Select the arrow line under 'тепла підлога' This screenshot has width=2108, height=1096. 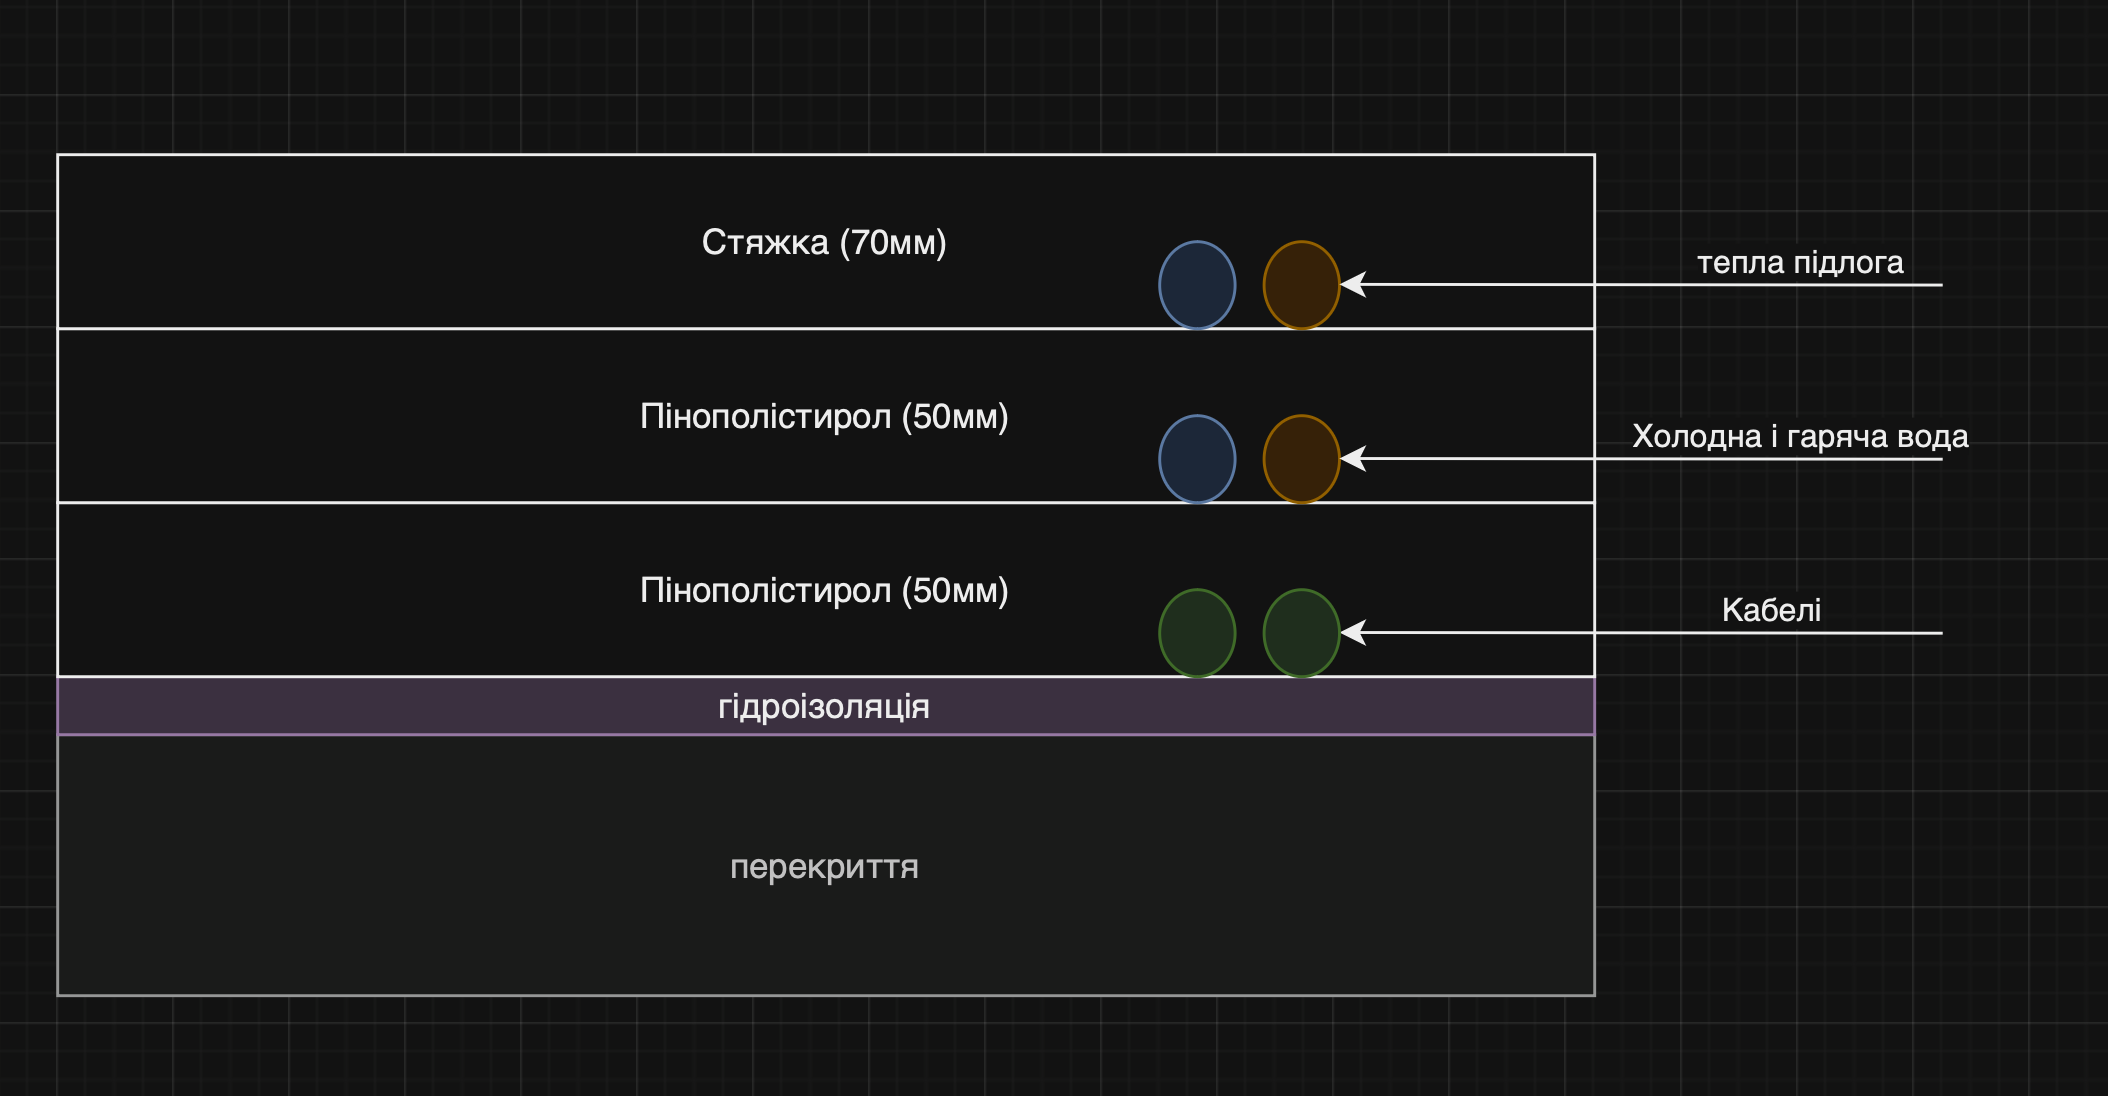pos(1650,285)
